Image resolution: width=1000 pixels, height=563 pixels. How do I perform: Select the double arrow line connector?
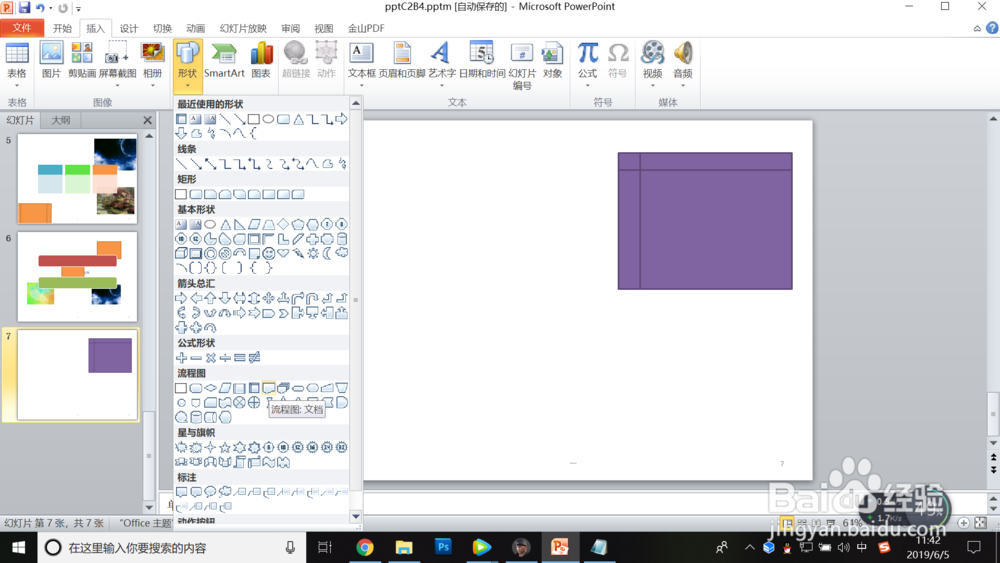pos(210,164)
